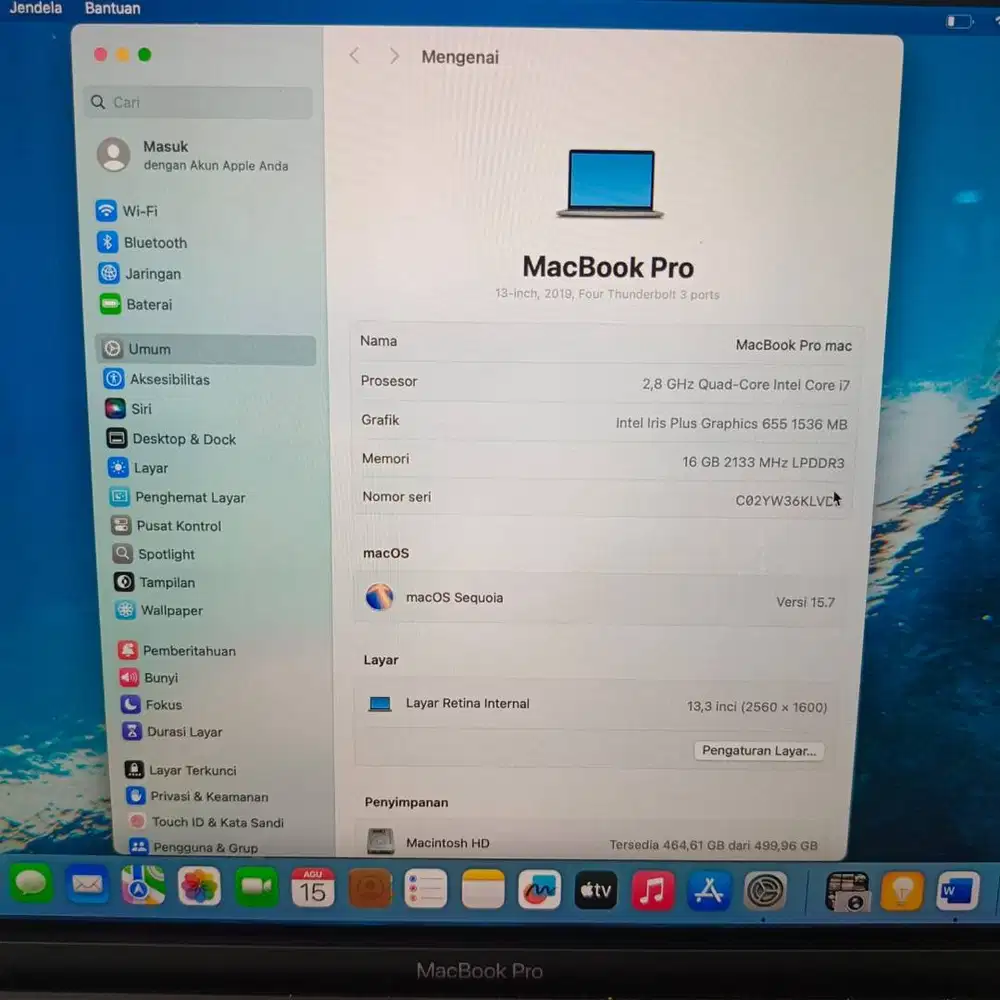Launch Freeform from the Dock
Screen dimensions: 1000x1000
[x=540, y=889]
